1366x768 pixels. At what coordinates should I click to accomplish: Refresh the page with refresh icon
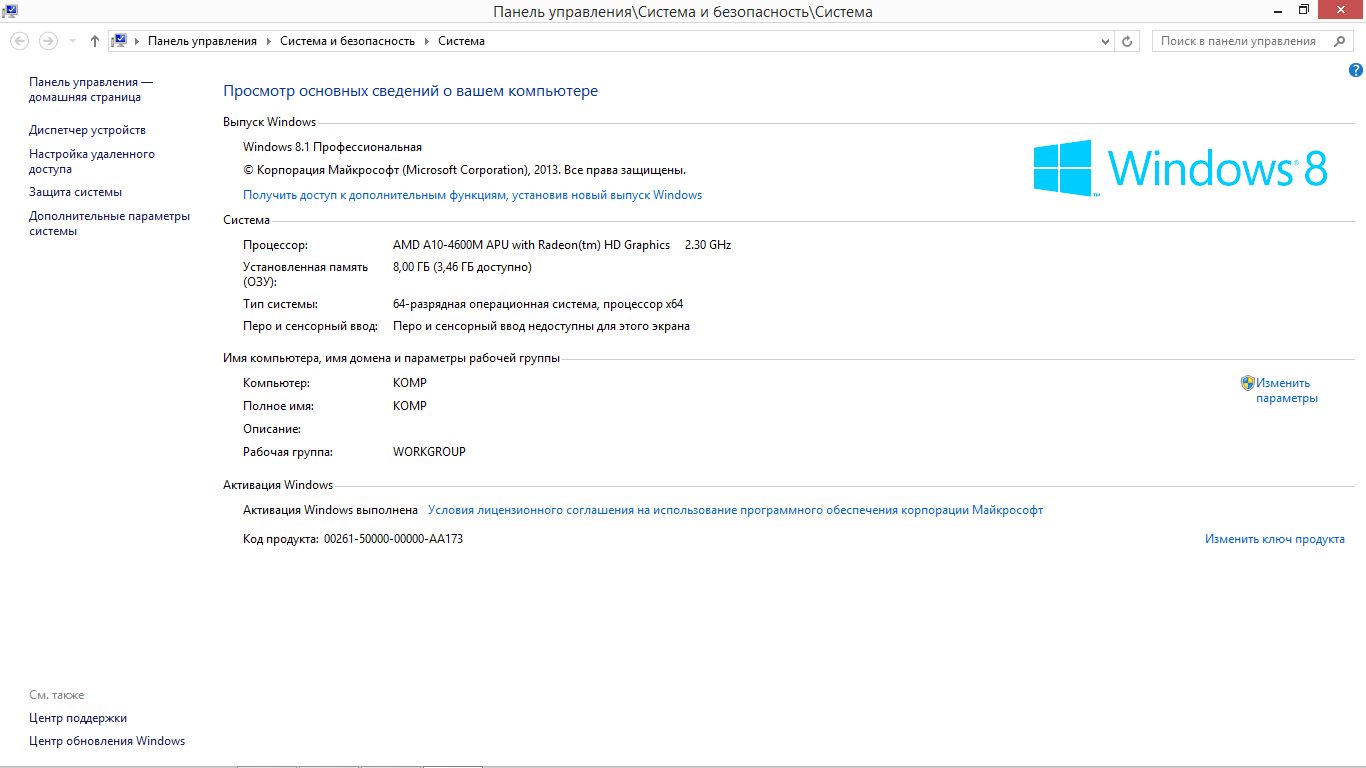(1127, 41)
